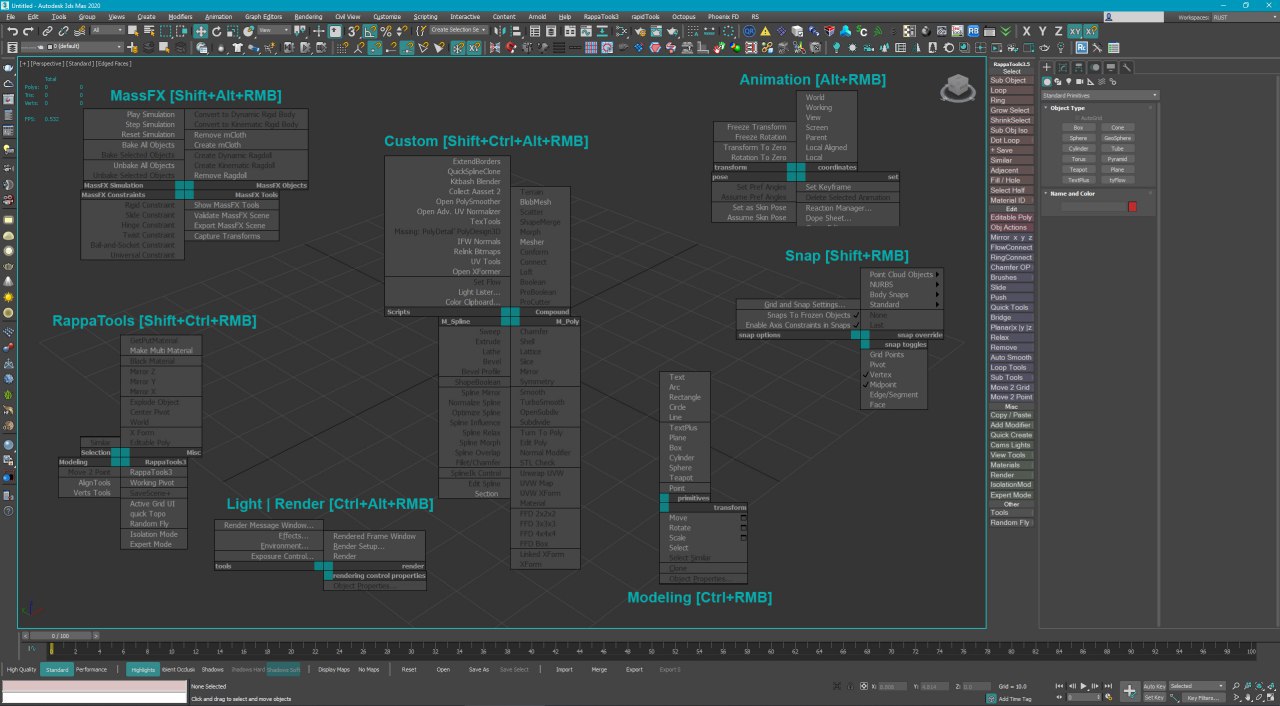Screen dimensions: 1280x706
Task: Click the yellow warning triangle icon
Action: 765,31
